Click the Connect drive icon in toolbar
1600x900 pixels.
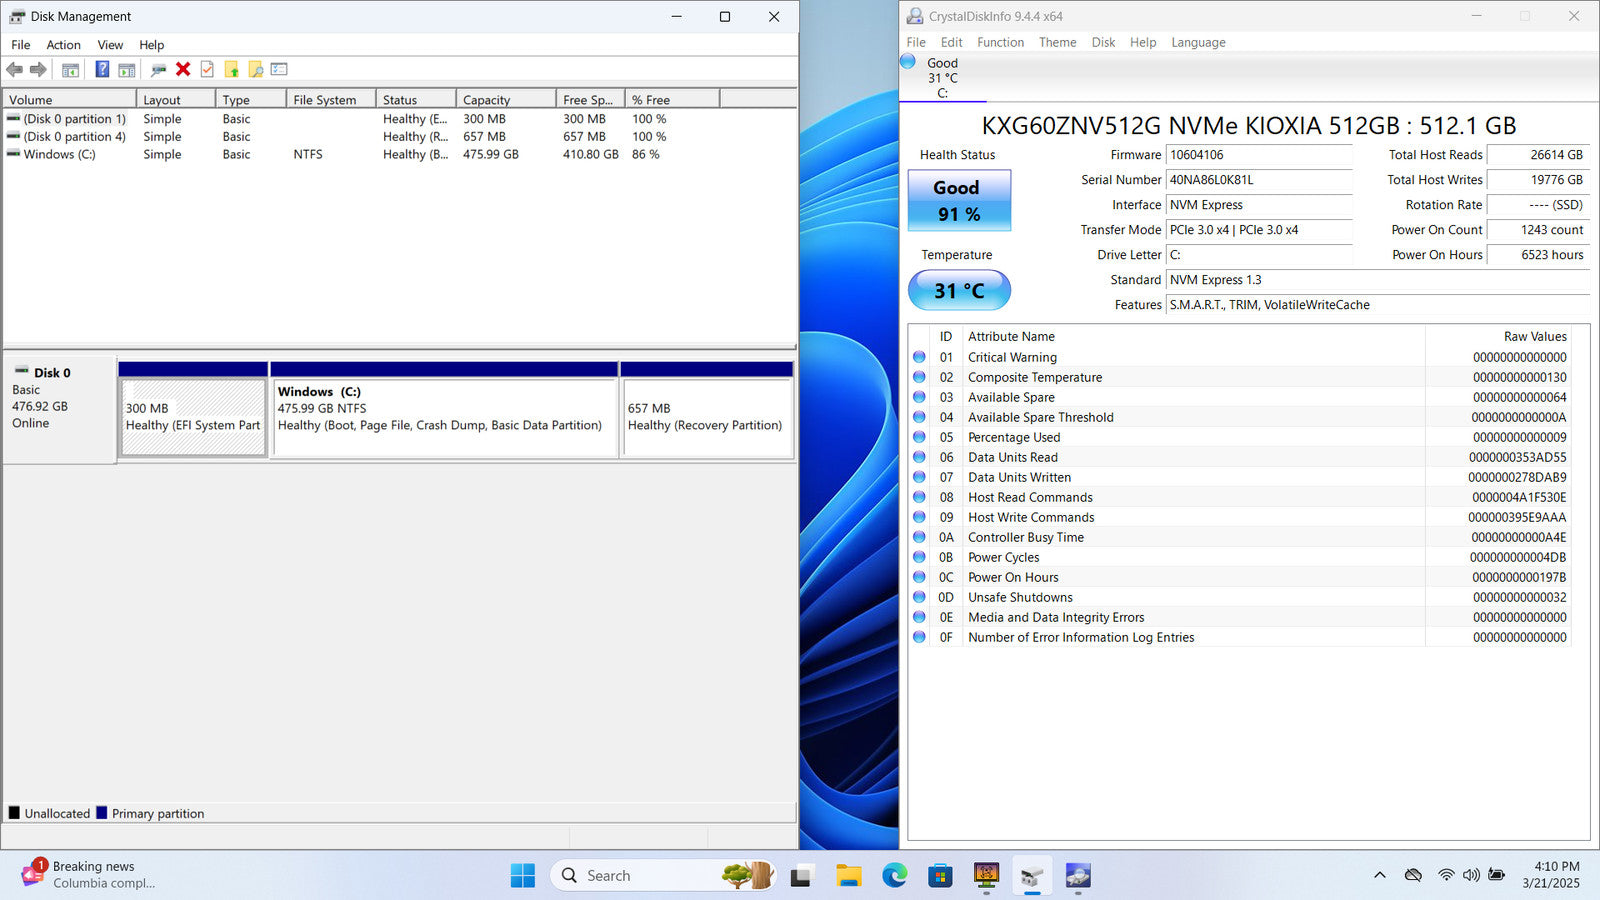pos(158,69)
